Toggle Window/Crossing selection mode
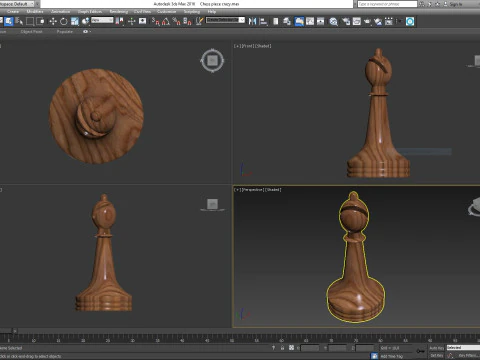Image resolution: width=480 pixels, height=360 pixels. coord(40,21)
